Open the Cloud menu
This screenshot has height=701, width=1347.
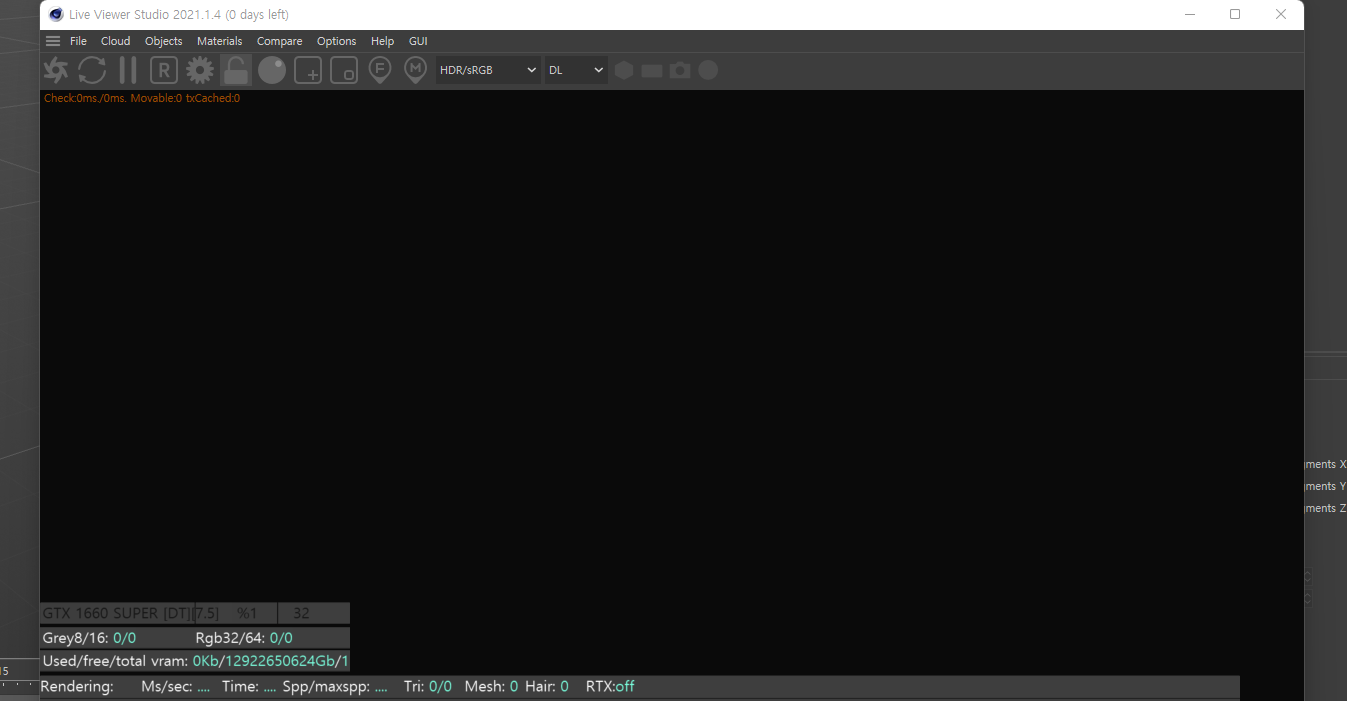[116, 41]
